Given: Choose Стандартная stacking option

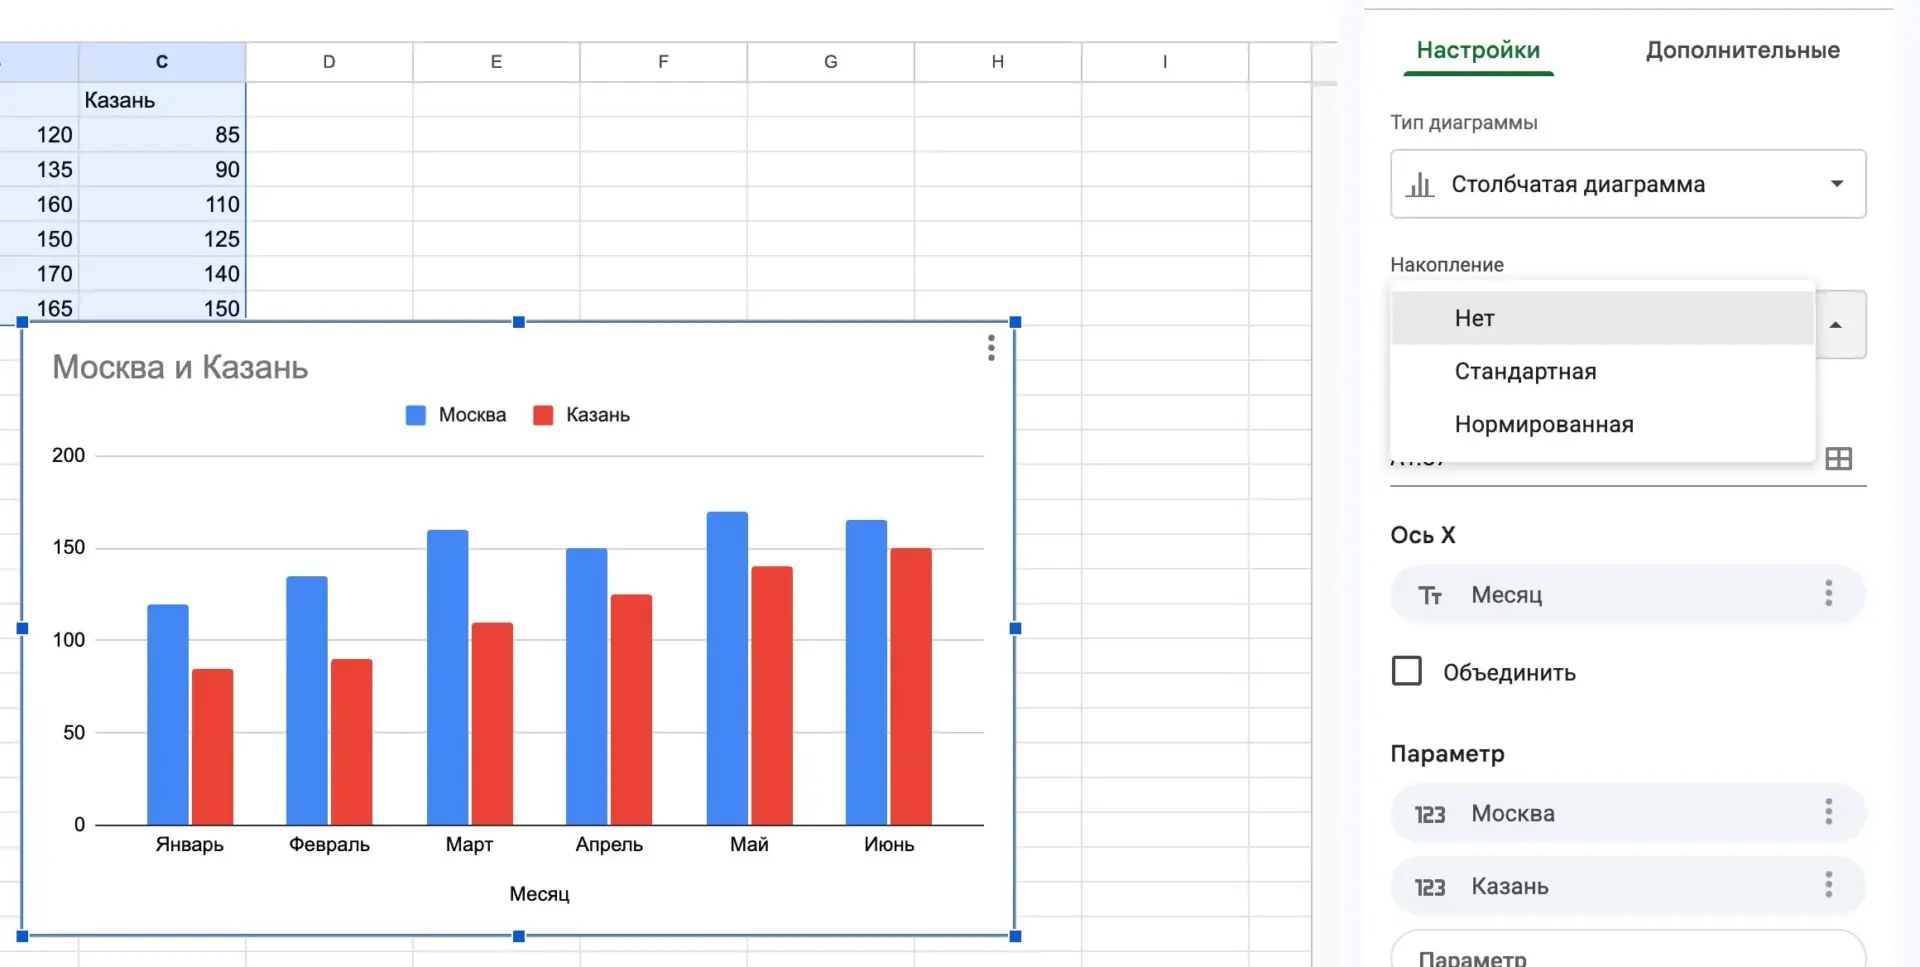Looking at the screenshot, I should (1602, 371).
